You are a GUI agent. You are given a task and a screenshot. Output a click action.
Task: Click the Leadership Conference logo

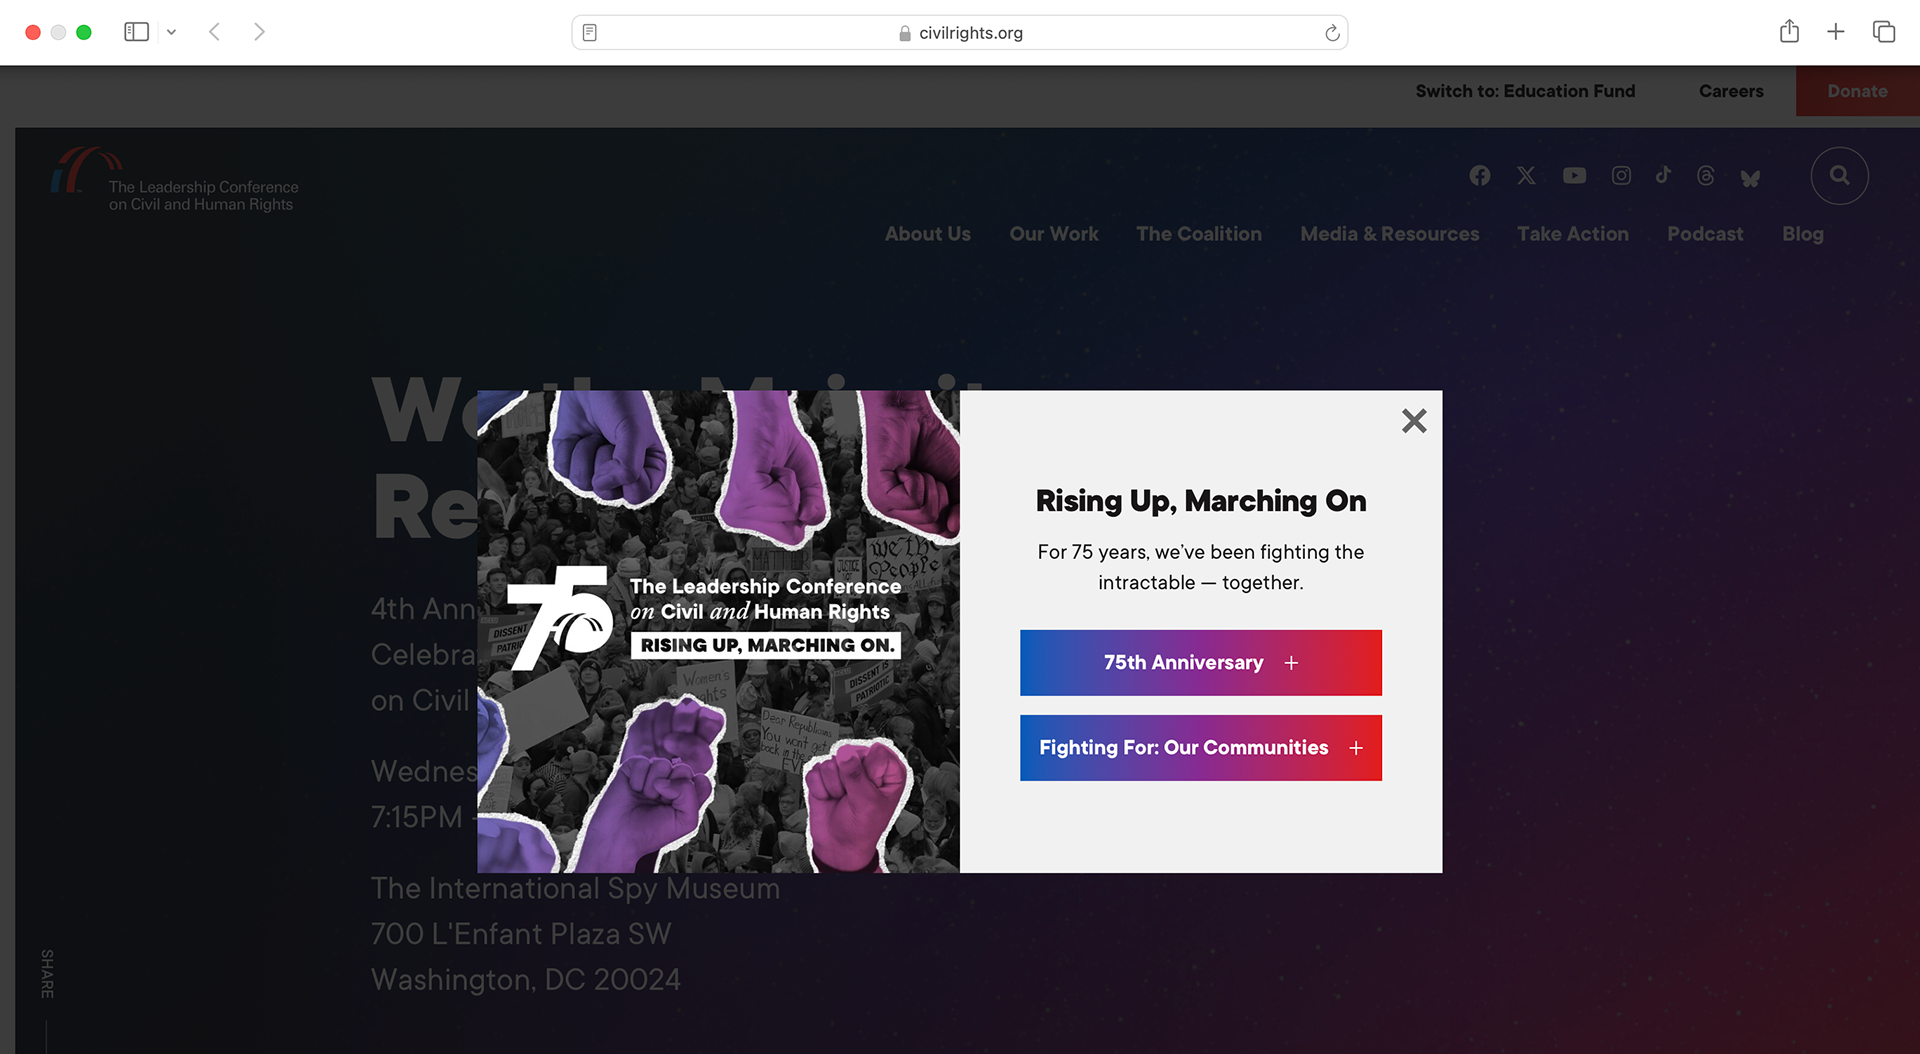click(175, 182)
